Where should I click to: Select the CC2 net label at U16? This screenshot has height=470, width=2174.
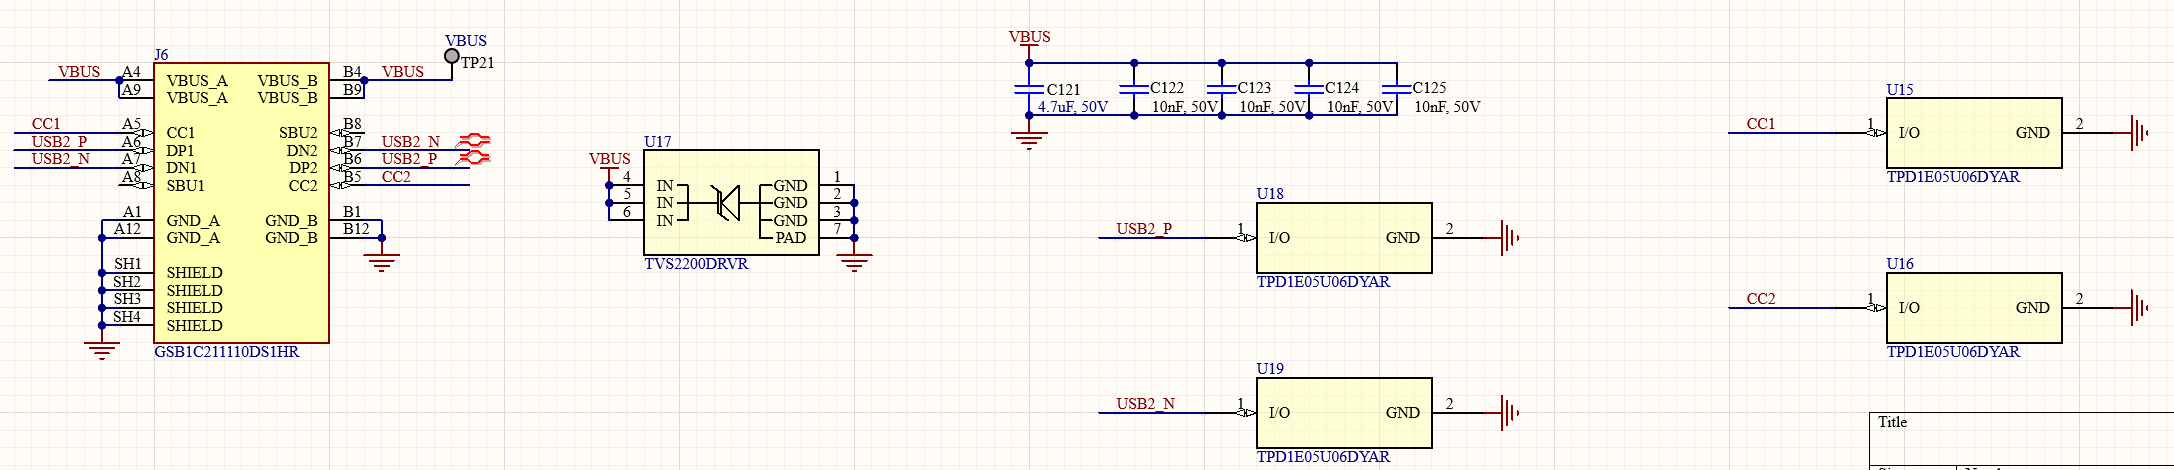(1761, 299)
